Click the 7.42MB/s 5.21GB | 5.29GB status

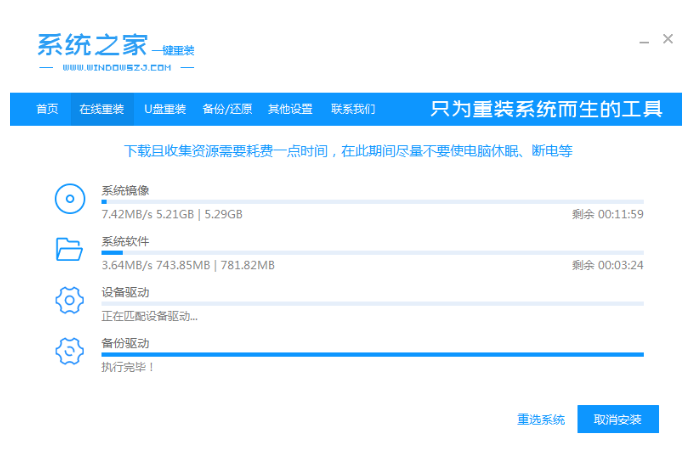172,214
